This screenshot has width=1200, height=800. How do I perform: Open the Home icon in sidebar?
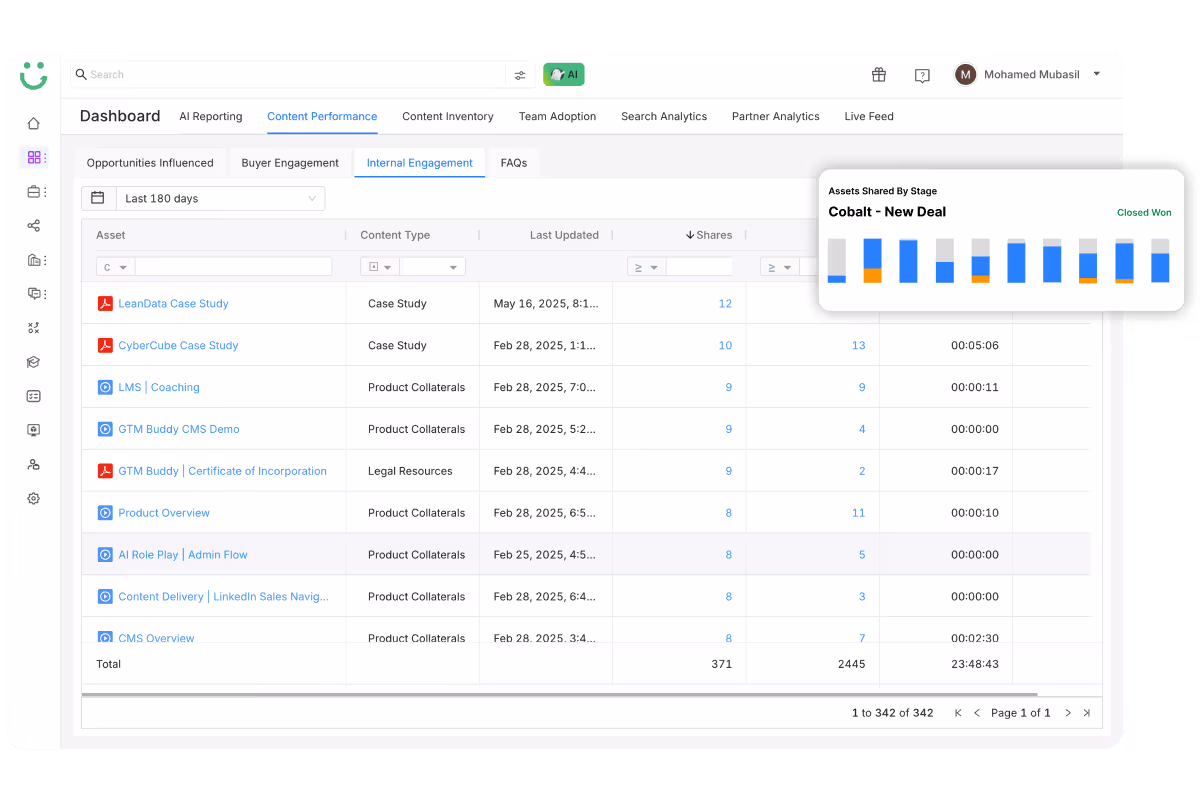[33, 123]
